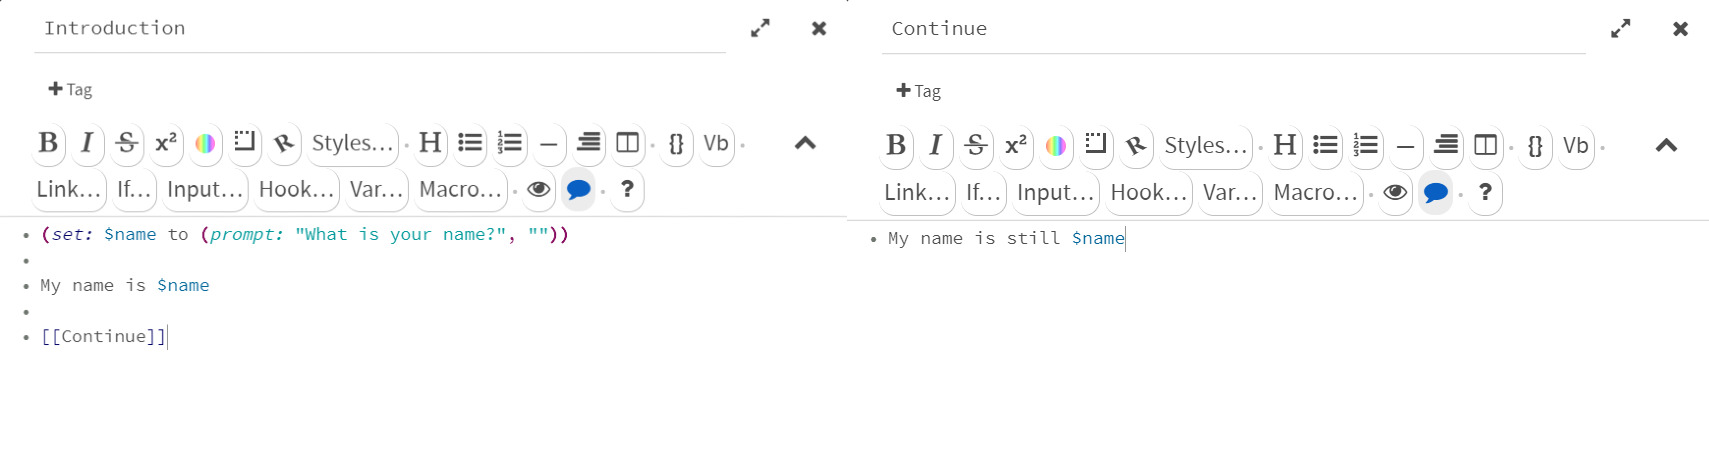Open the text colour rainbow swatch in Introduction

[x=205, y=143]
